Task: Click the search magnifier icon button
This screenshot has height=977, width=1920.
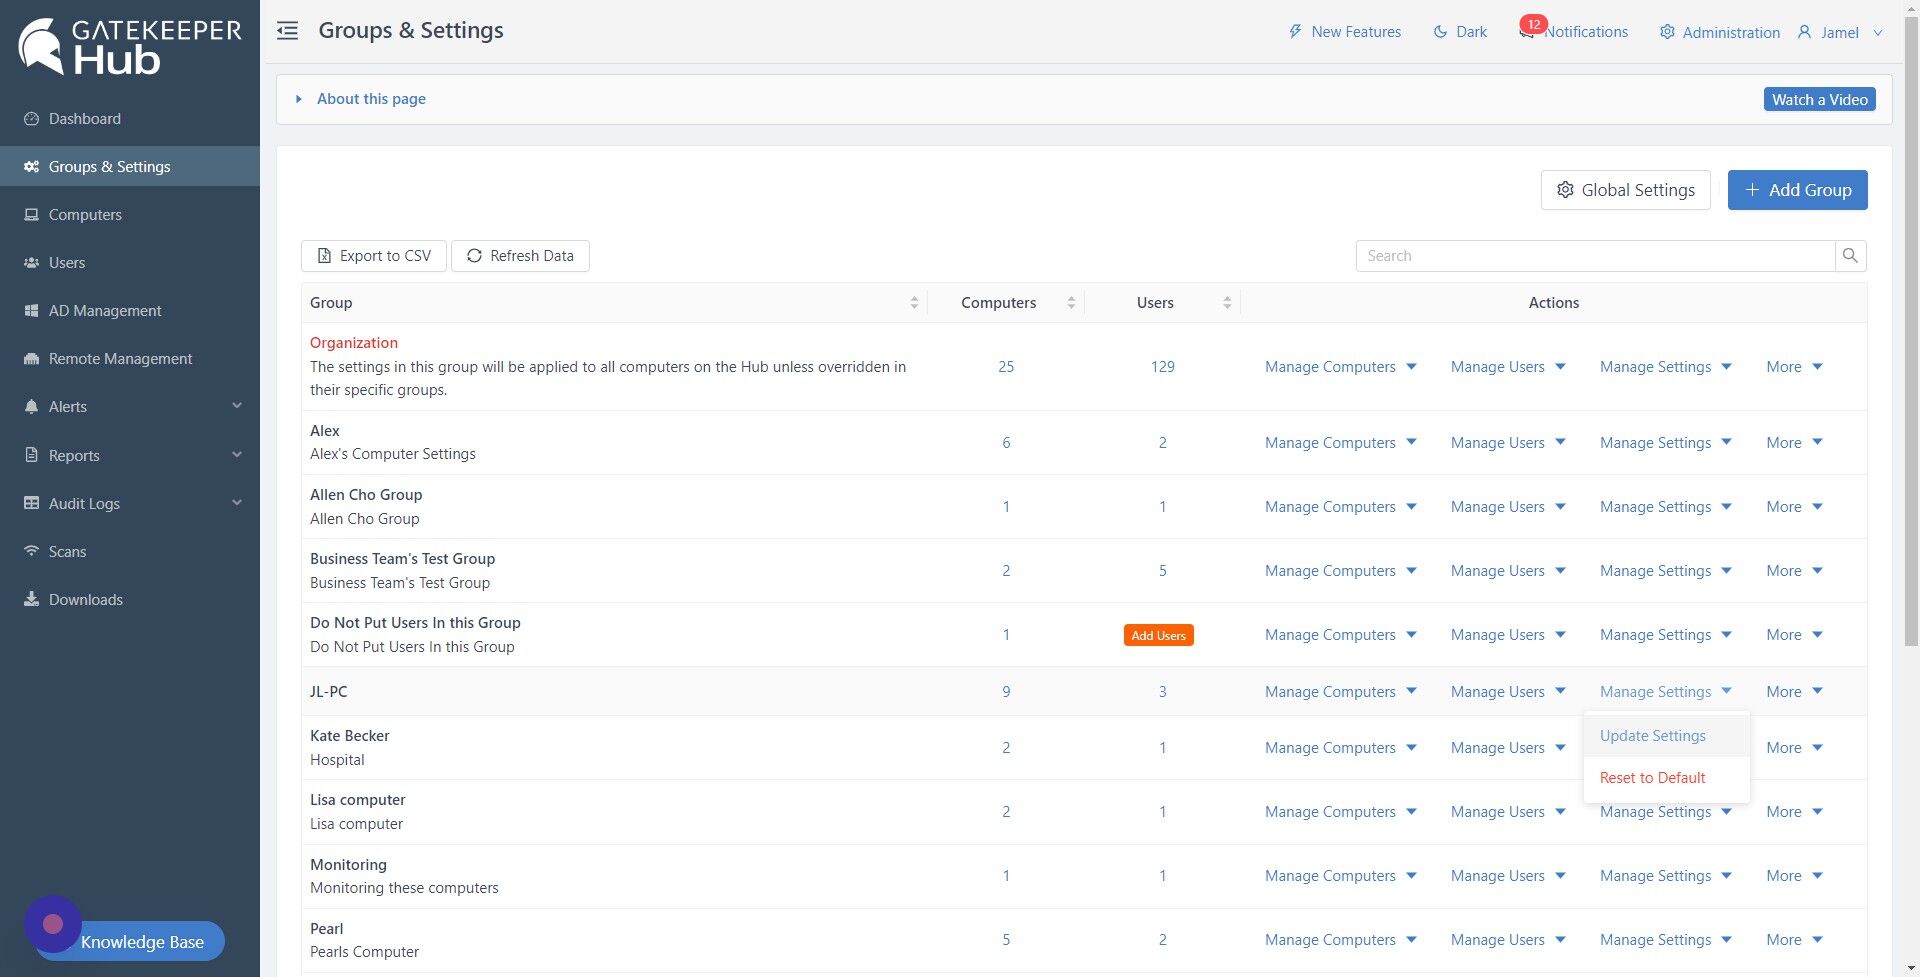Action: (x=1851, y=256)
